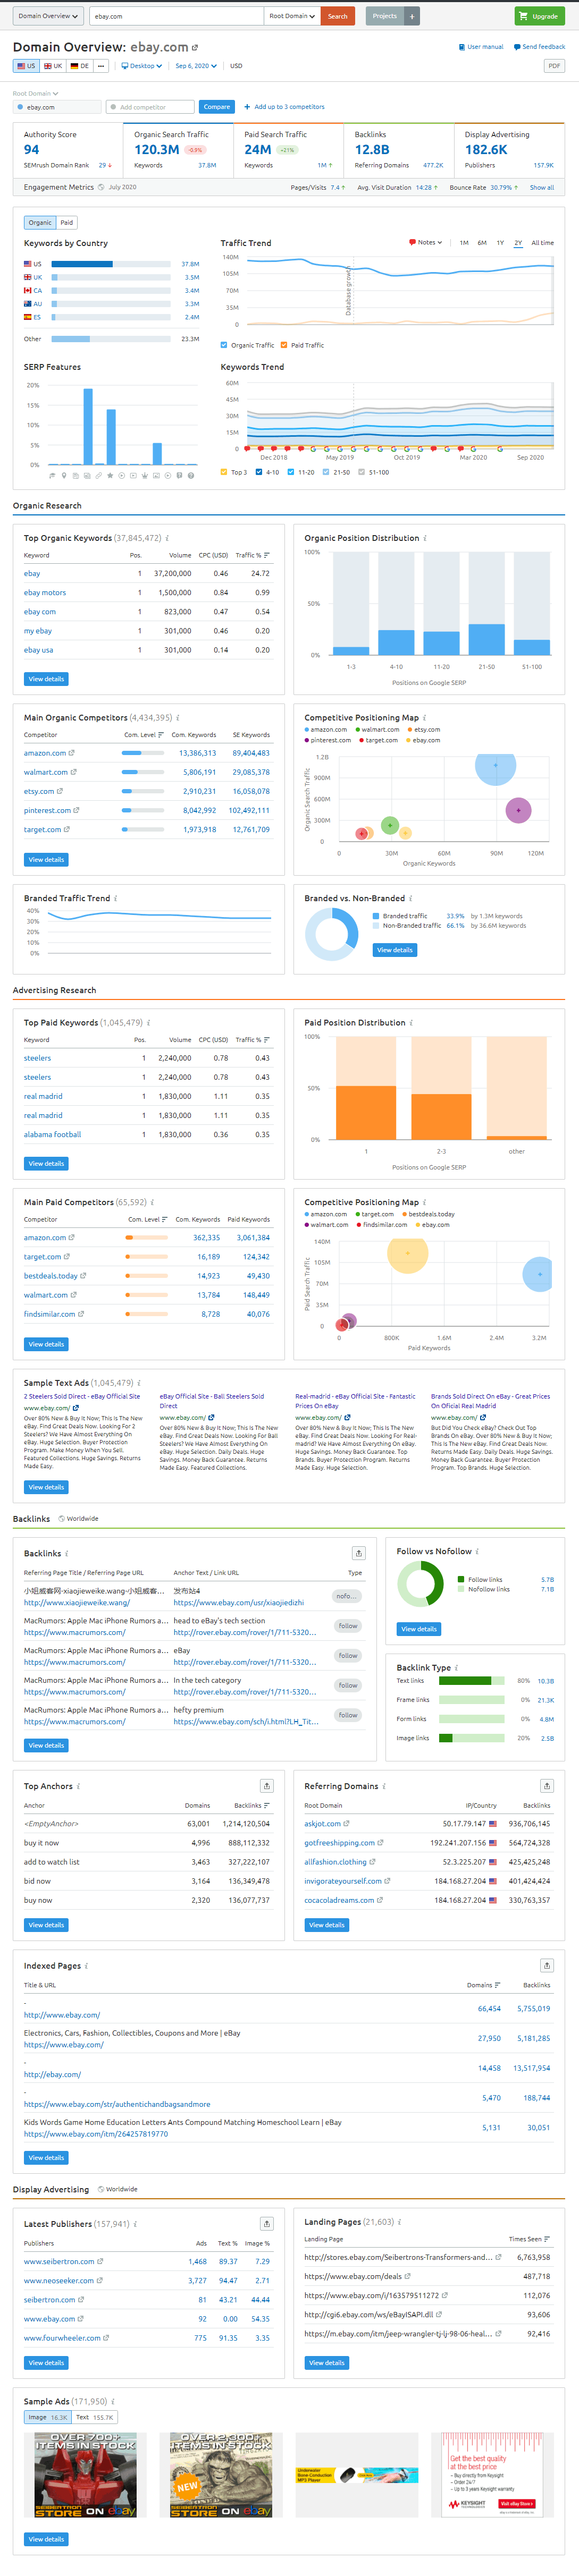Screen dimensions: 579x2576
Task: Click the orange Search button
Action: coord(338,16)
